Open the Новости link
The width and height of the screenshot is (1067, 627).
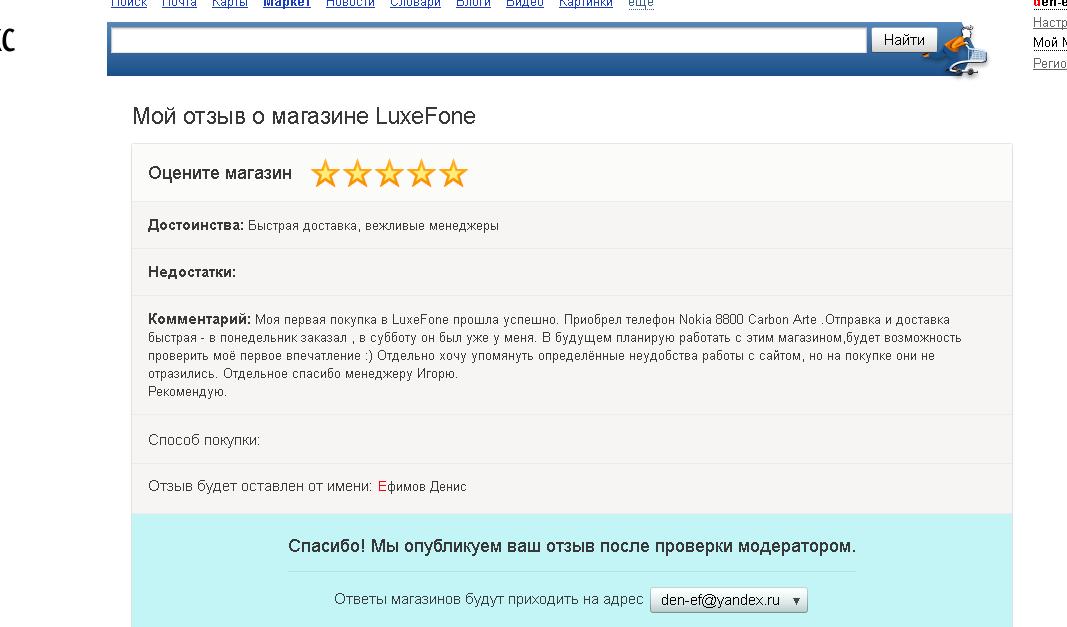click(350, 3)
